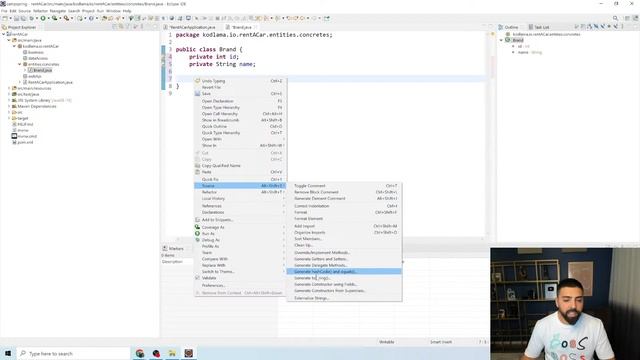The image size is (640, 360).
Task: Select Quick Fix in context menu
Action: click(x=240, y=179)
